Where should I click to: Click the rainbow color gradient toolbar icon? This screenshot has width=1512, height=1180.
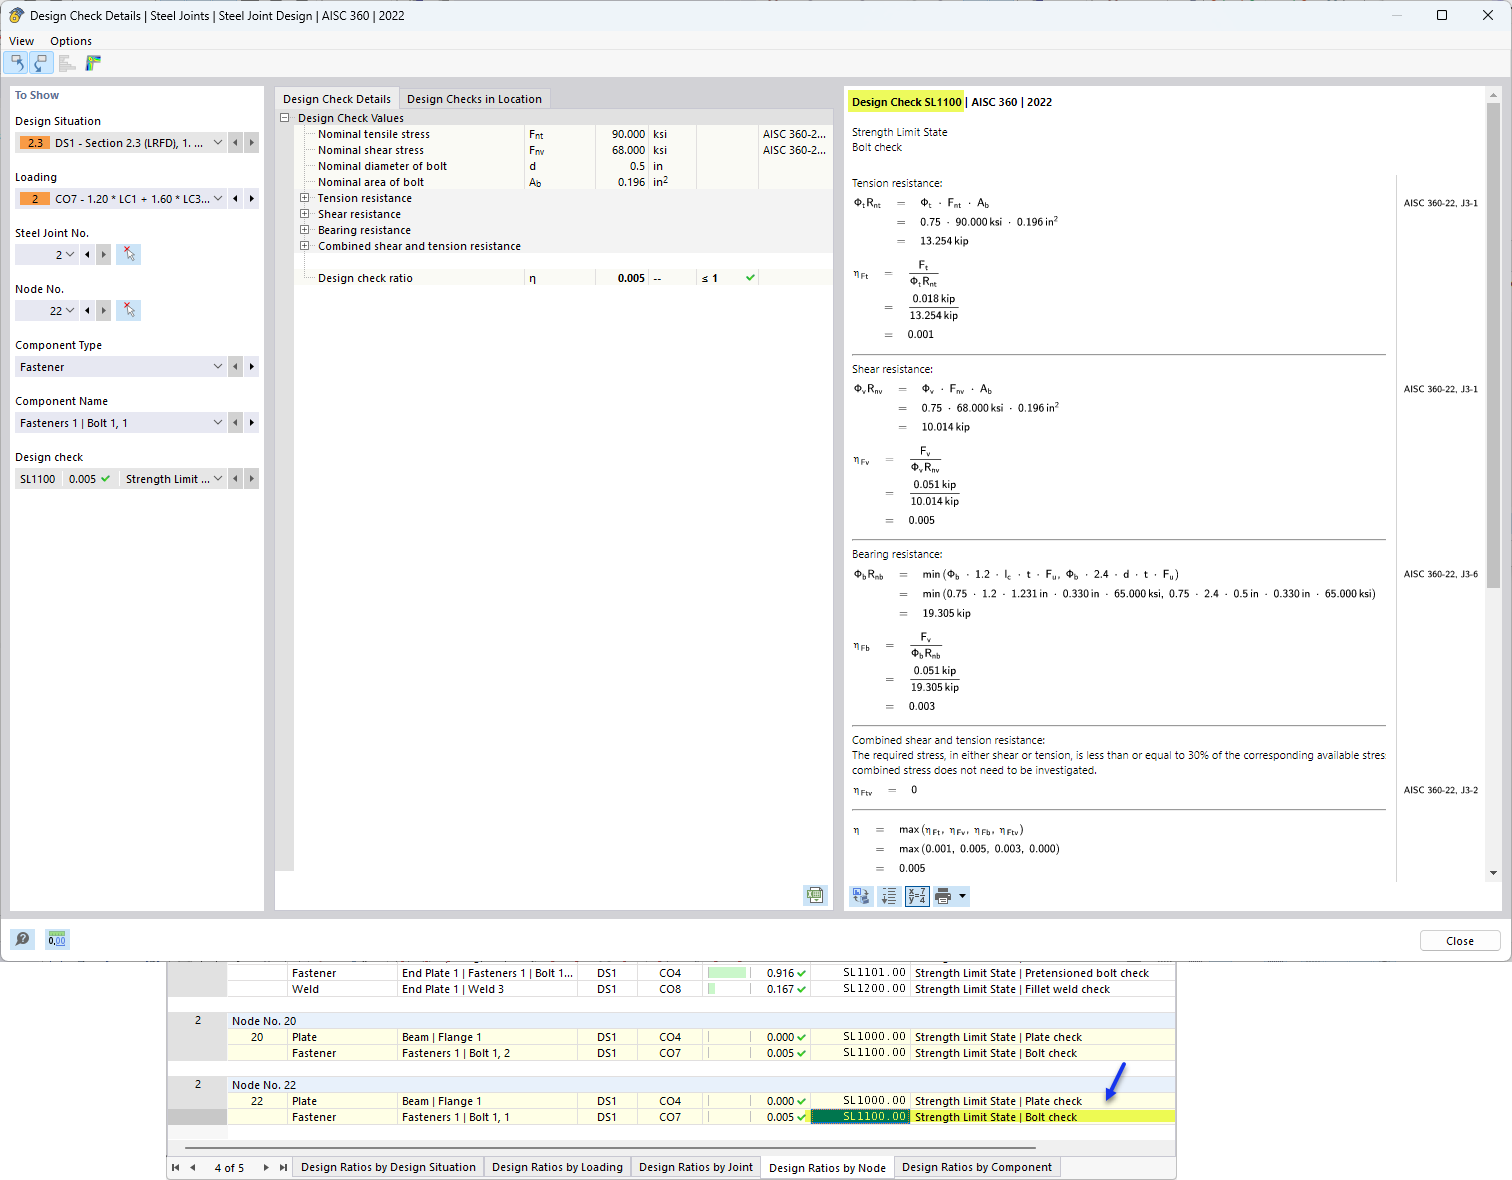[x=93, y=63]
